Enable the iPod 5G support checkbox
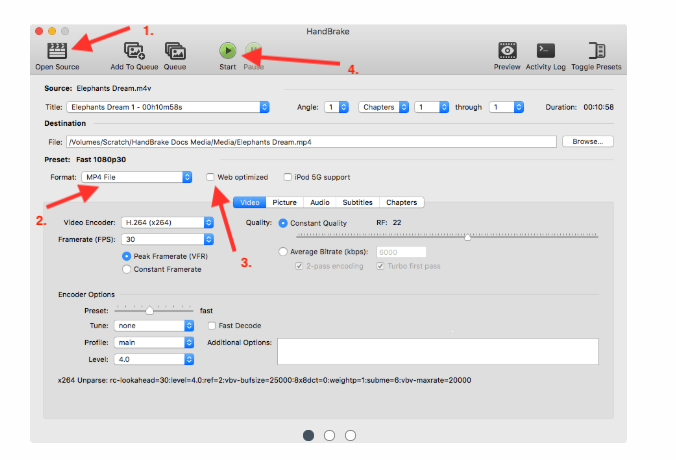This screenshot has height=460, width=676. 288,177
